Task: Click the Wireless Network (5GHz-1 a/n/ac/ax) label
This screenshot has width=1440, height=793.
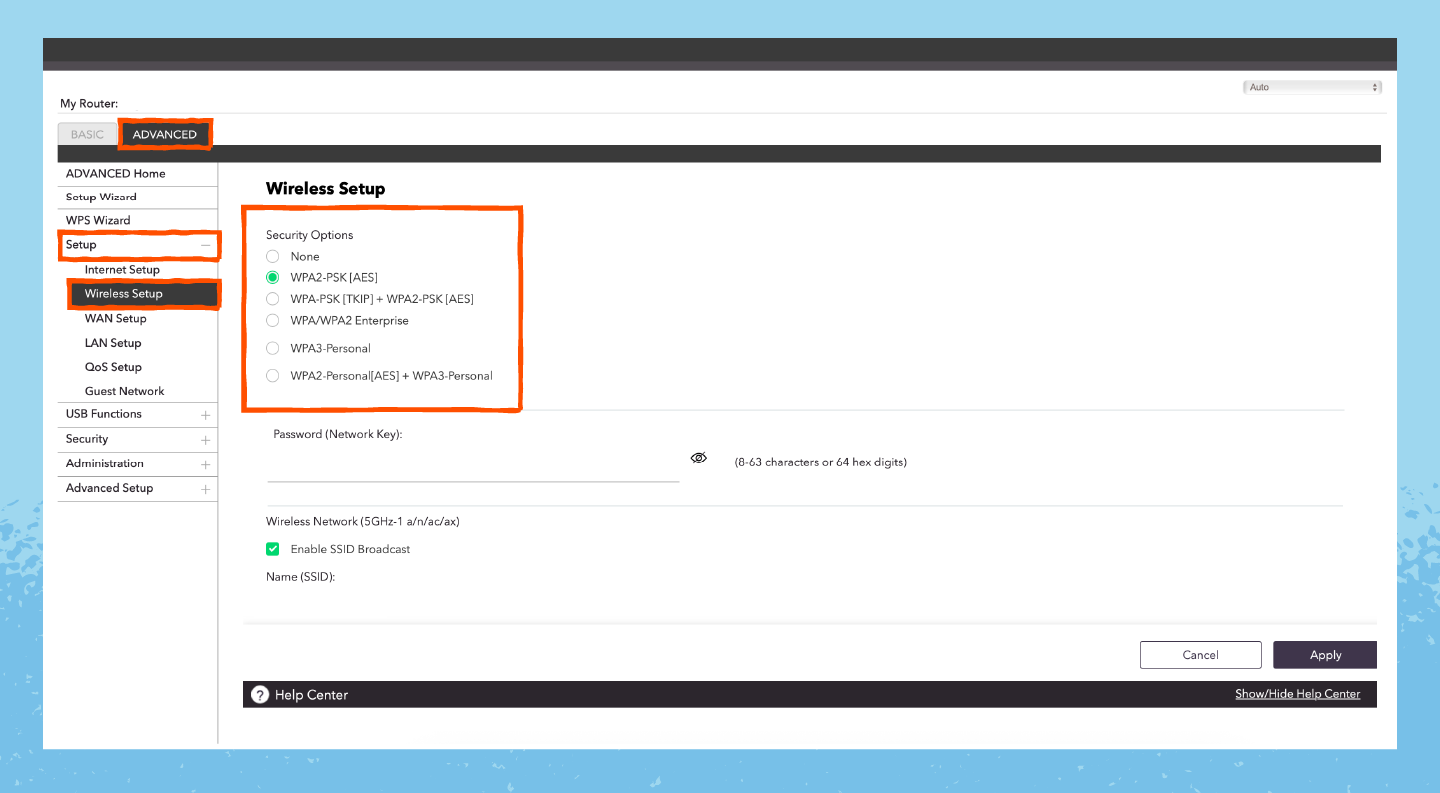Action: click(362, 521)
